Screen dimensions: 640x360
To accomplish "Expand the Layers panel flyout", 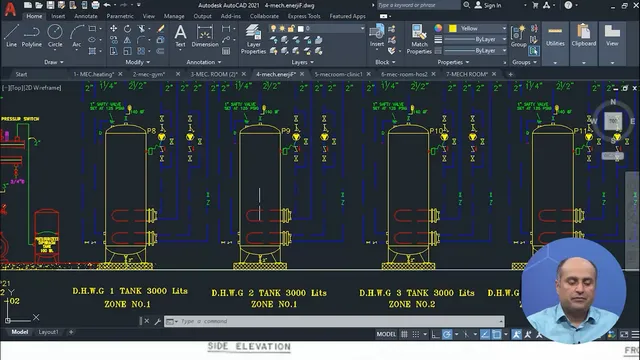I will (302, 62).
